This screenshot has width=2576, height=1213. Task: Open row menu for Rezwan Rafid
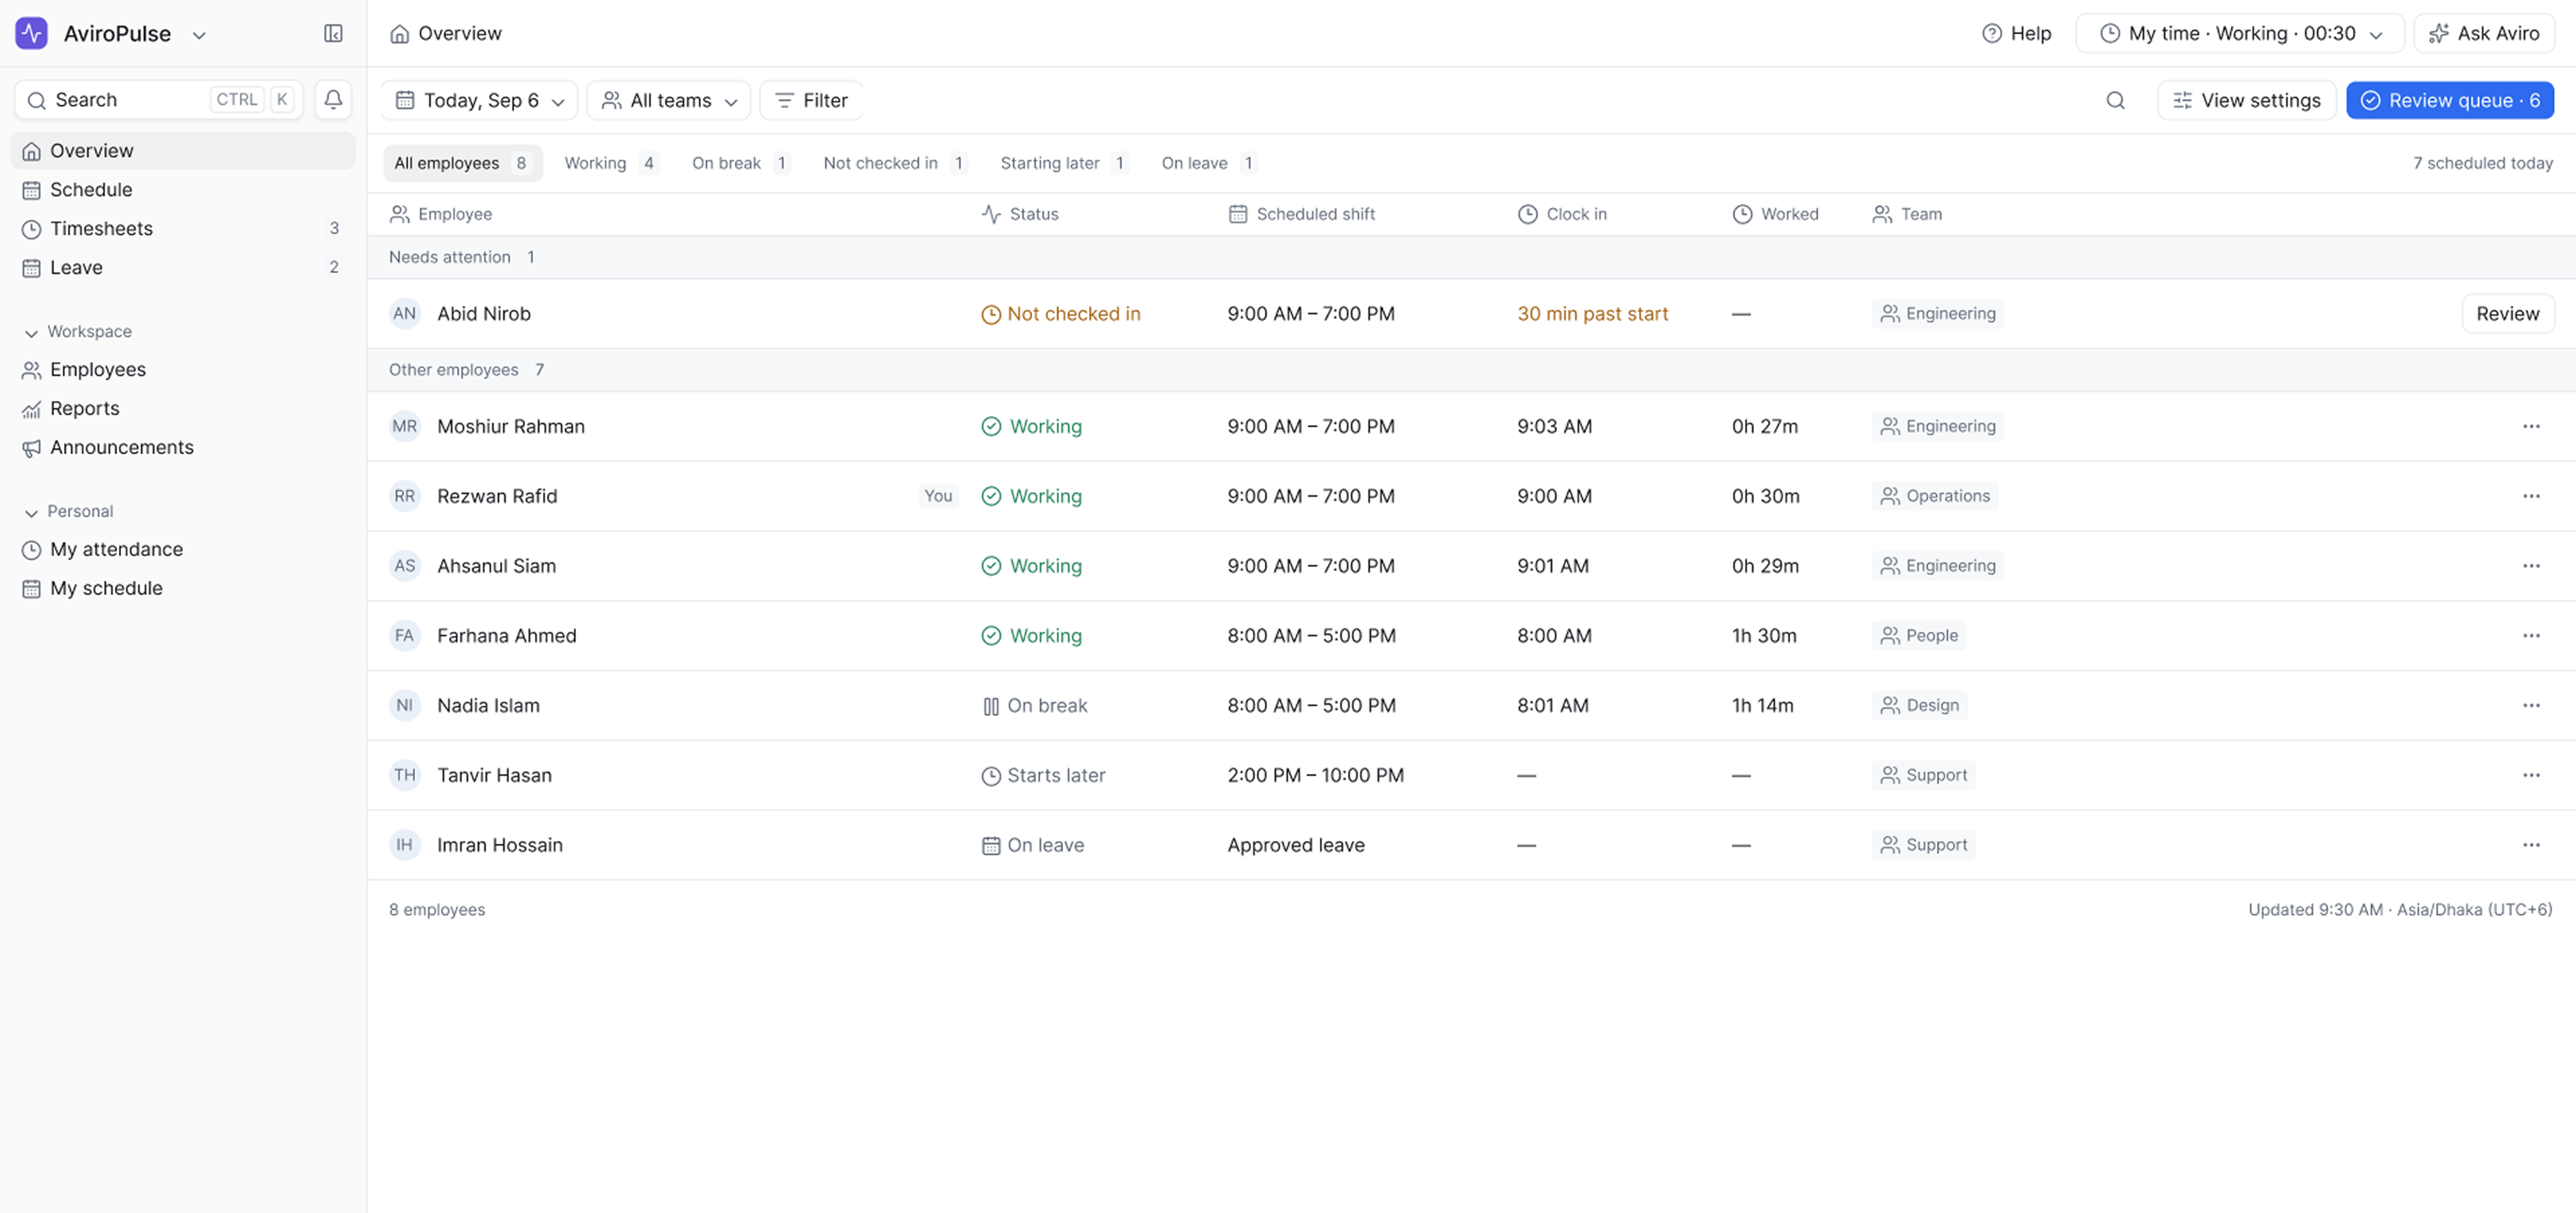click(x=2531, y=496)
